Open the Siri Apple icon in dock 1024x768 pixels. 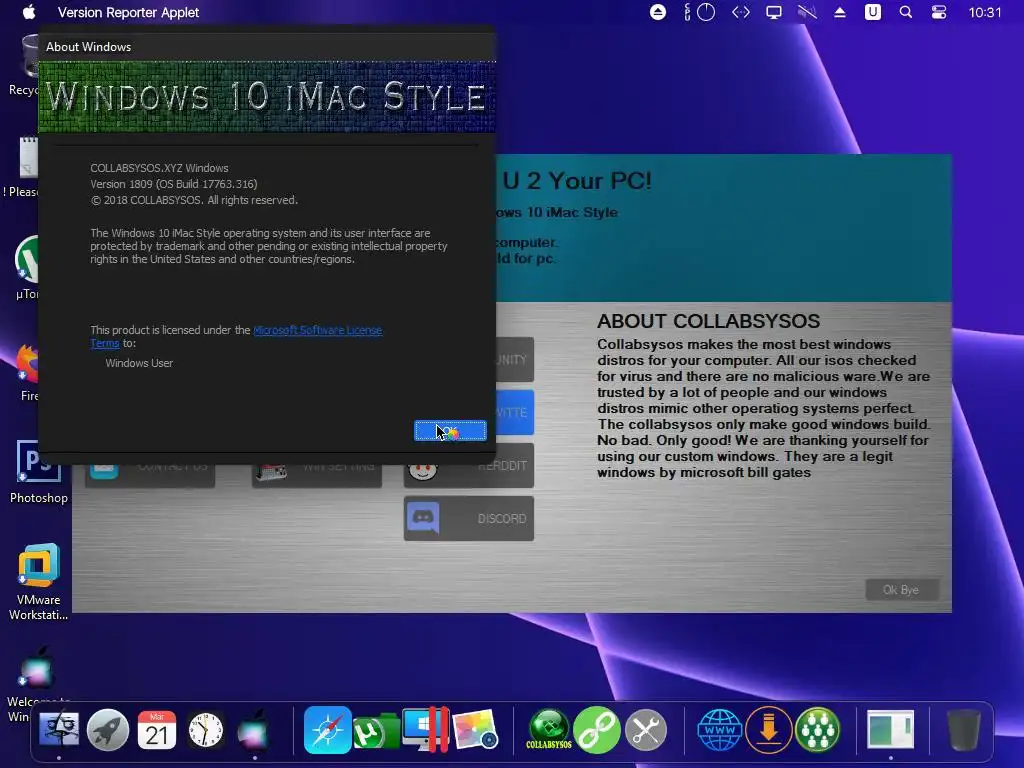[x=253, y=729]
